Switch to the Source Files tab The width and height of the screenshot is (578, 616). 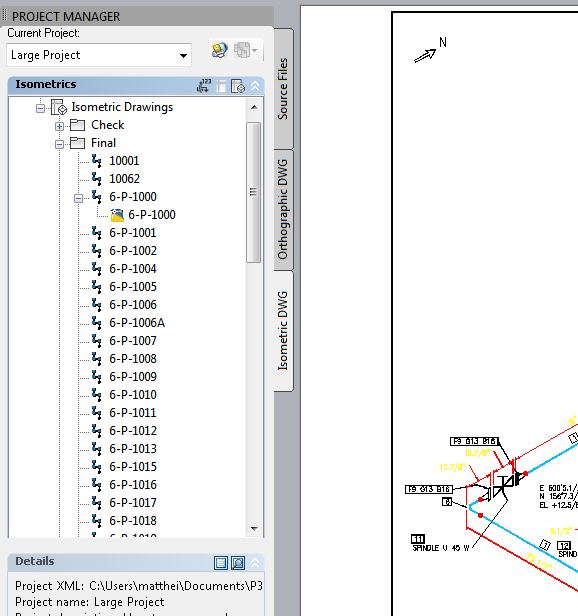point(283,89)
